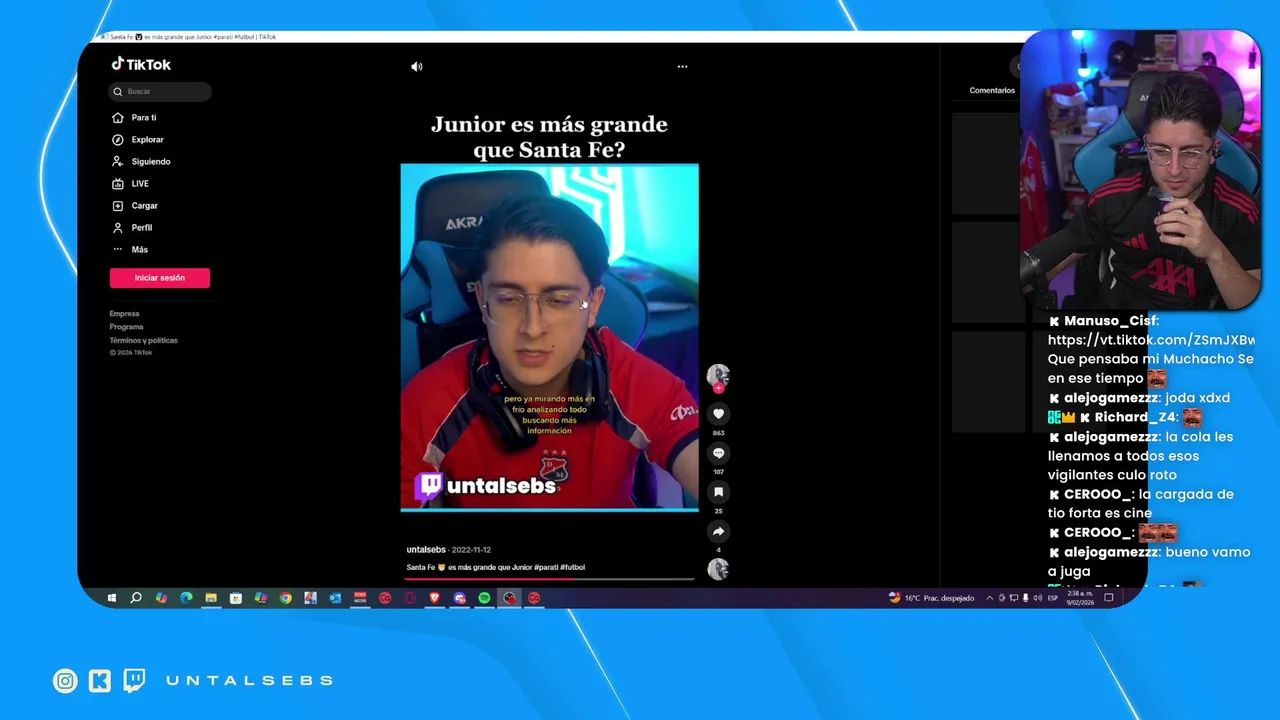Select the browser tab title
Image resolution: width=1280 pixels, height=720 pixels.
[x=191, y=37]
